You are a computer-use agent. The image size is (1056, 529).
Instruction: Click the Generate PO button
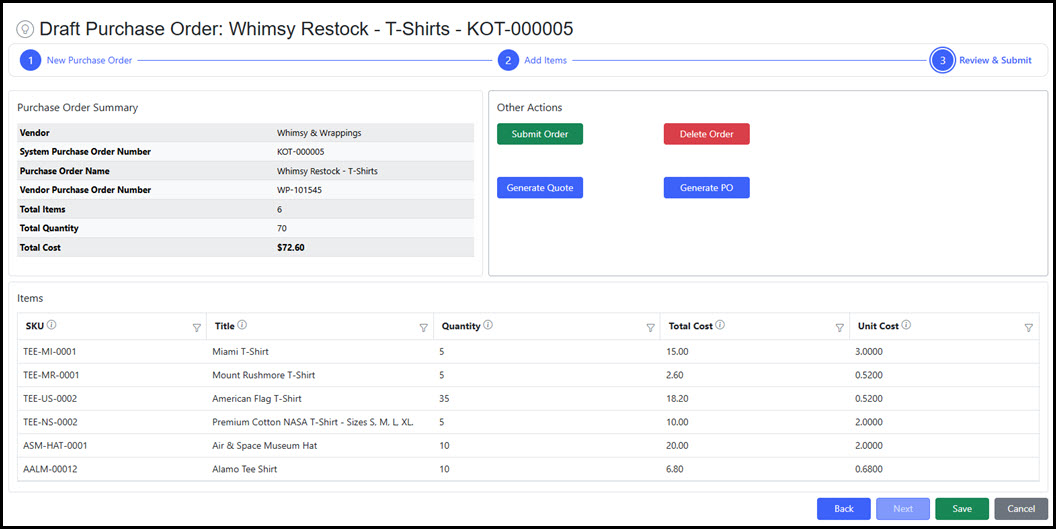[x=706, y=188]
